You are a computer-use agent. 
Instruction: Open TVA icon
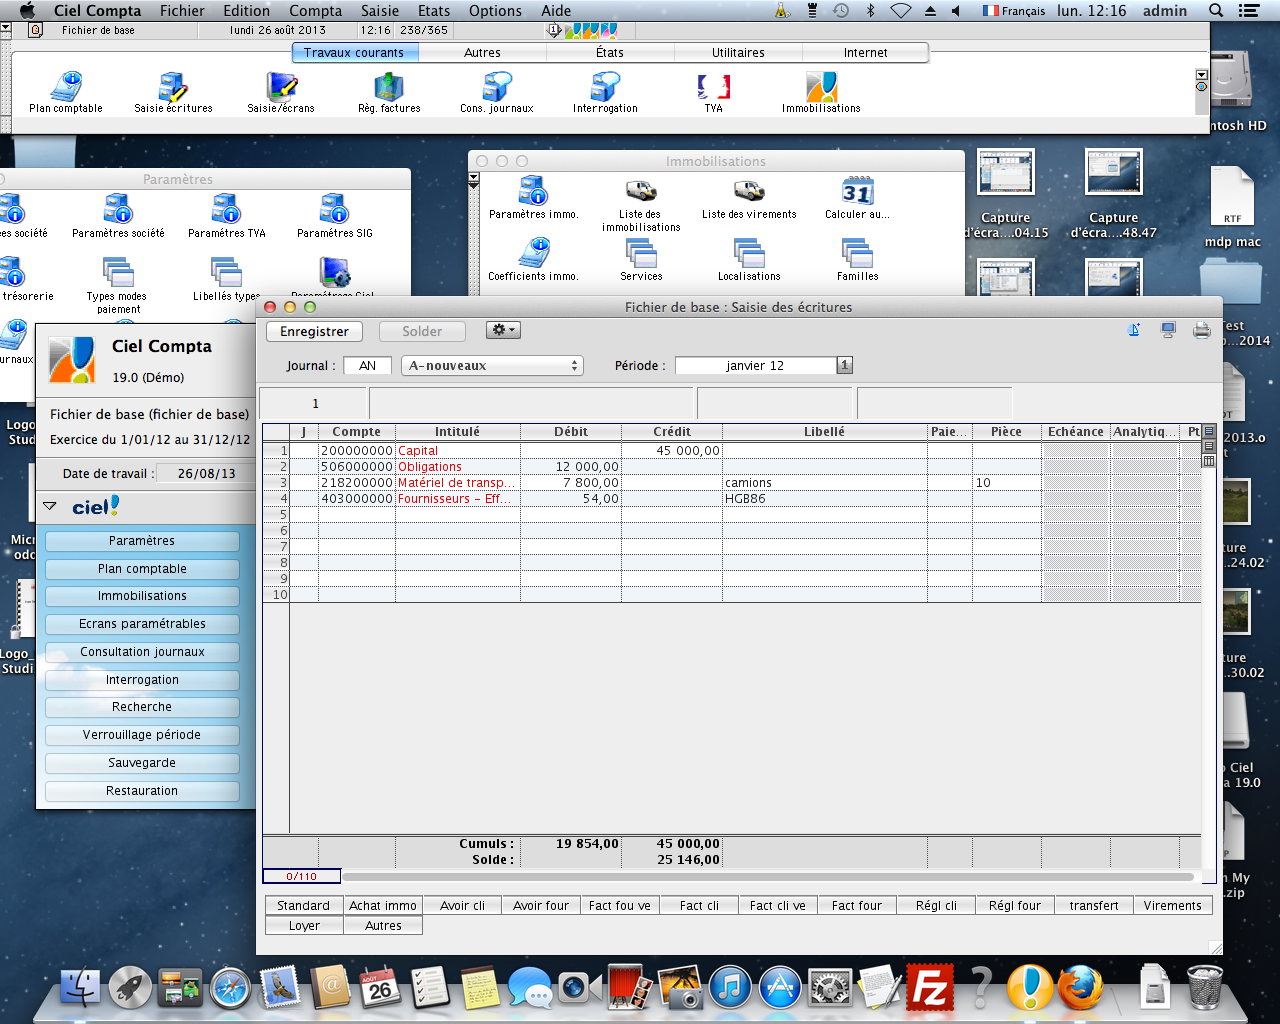(713, 87)
